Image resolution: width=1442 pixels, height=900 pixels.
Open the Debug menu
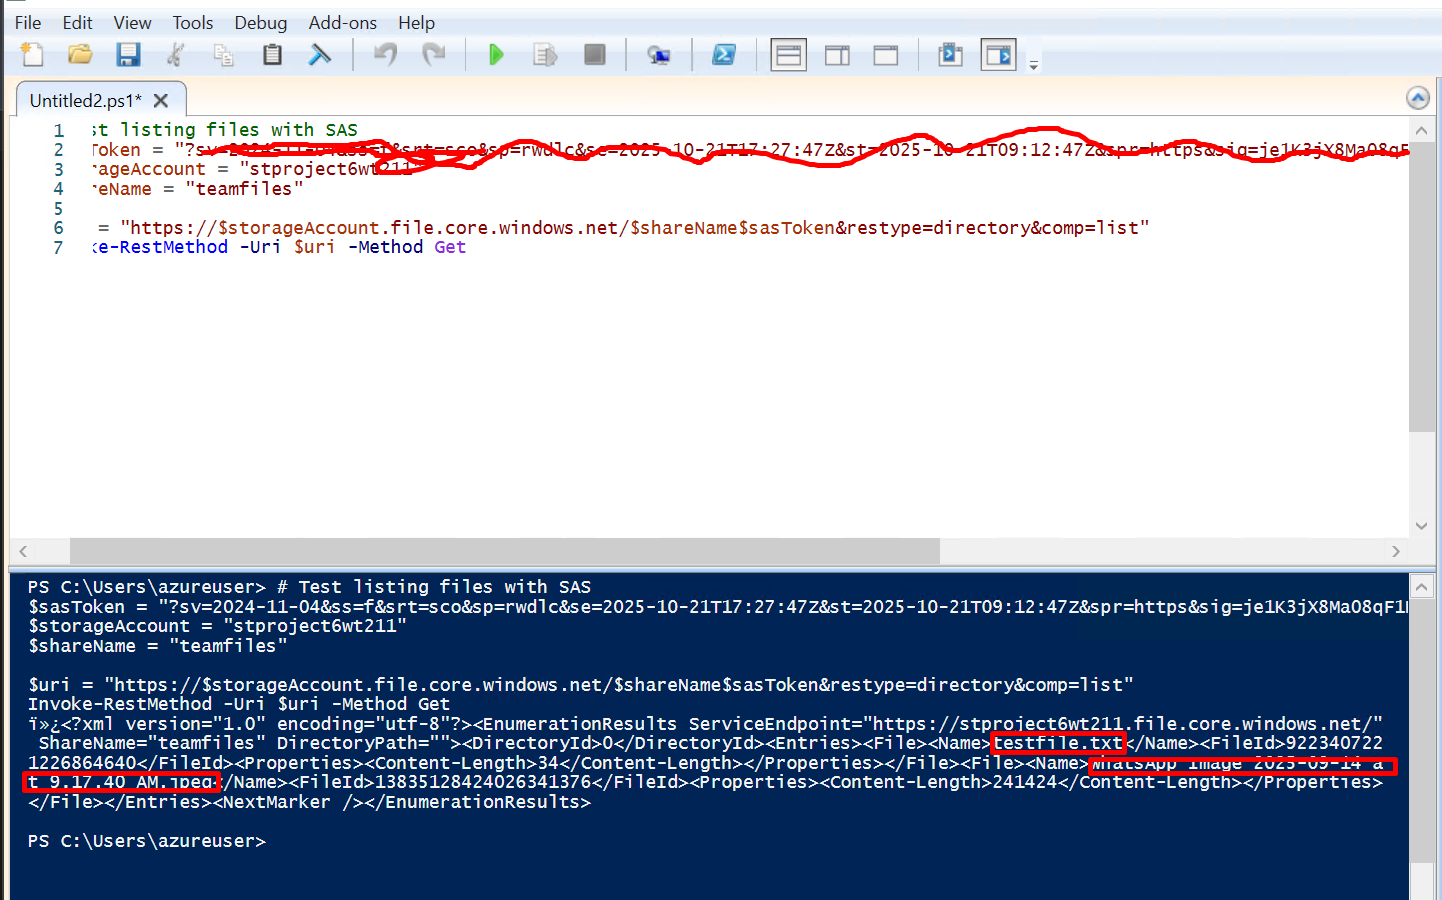pos(260,22)
